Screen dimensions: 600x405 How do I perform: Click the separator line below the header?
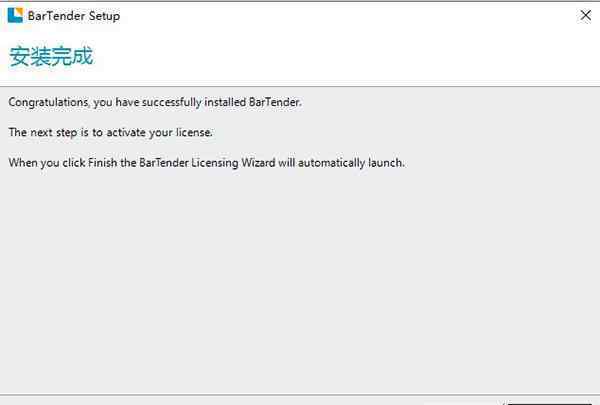pyautogui.click(x=300, y=87)
